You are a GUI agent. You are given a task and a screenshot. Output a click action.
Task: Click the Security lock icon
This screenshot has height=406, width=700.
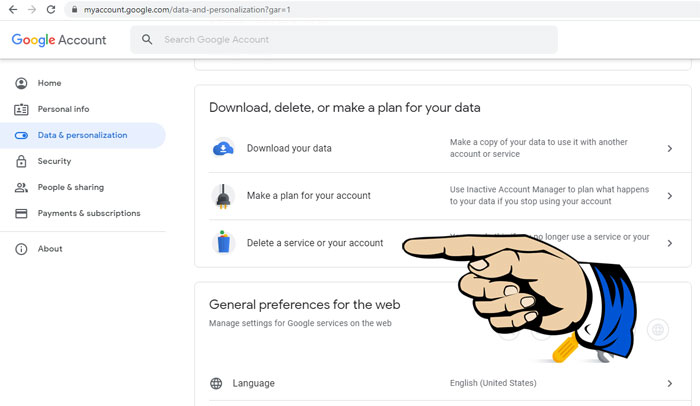click(x=21, y=161)
